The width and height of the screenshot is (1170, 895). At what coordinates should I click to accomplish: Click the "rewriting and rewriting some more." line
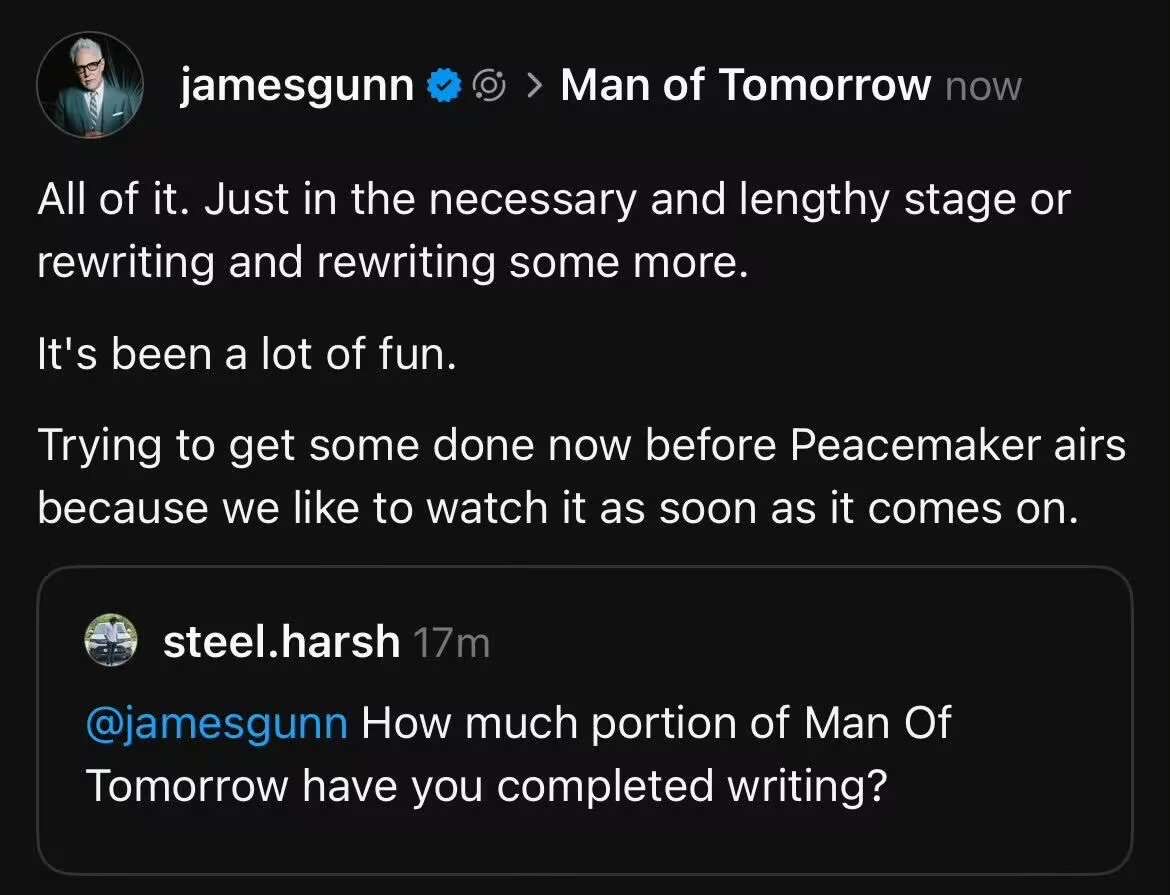point(392,263)
